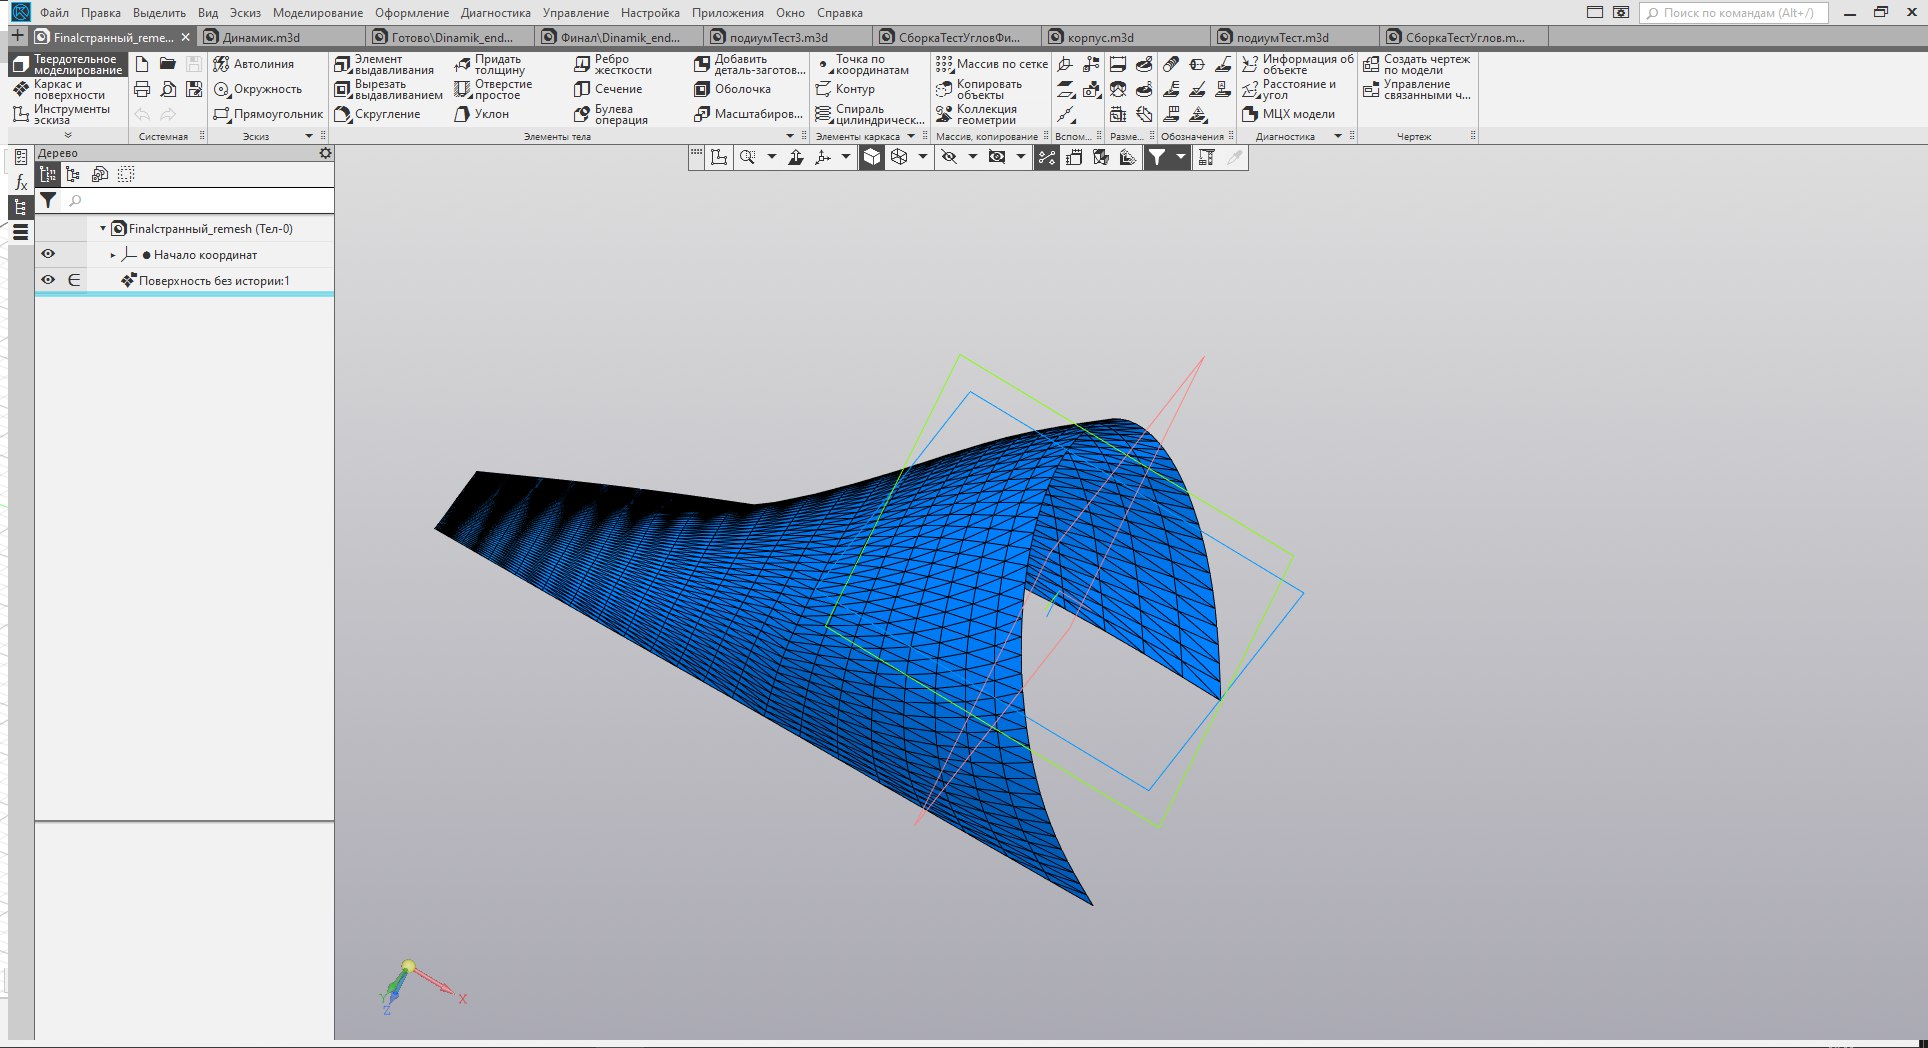
Task: Expand the toolbar sets chevron below Инструменты эскиза
Action: [68, 135]
